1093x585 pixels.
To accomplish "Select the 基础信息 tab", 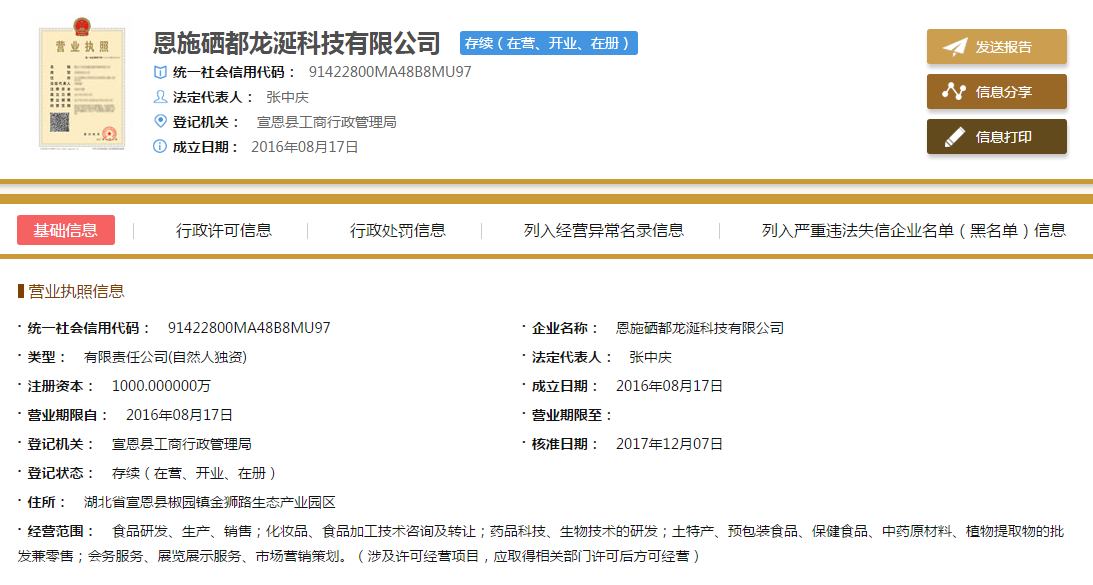I will pyautogui.click(x=66, y=230).
